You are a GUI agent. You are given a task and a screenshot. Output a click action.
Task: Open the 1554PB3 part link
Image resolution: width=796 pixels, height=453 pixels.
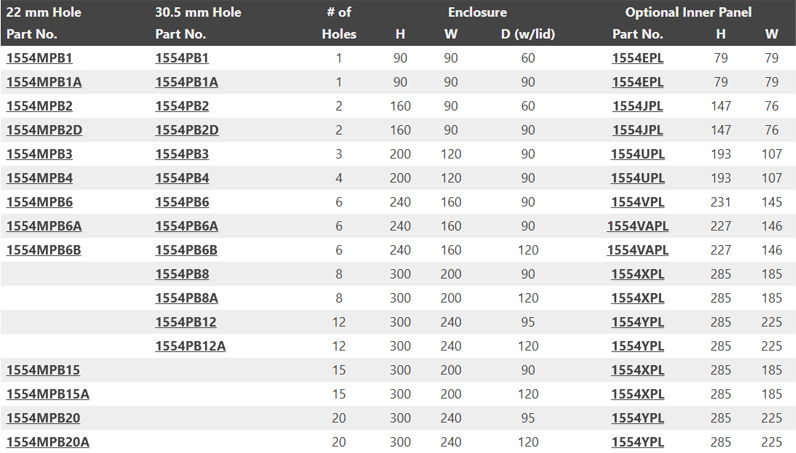point(182,154)
